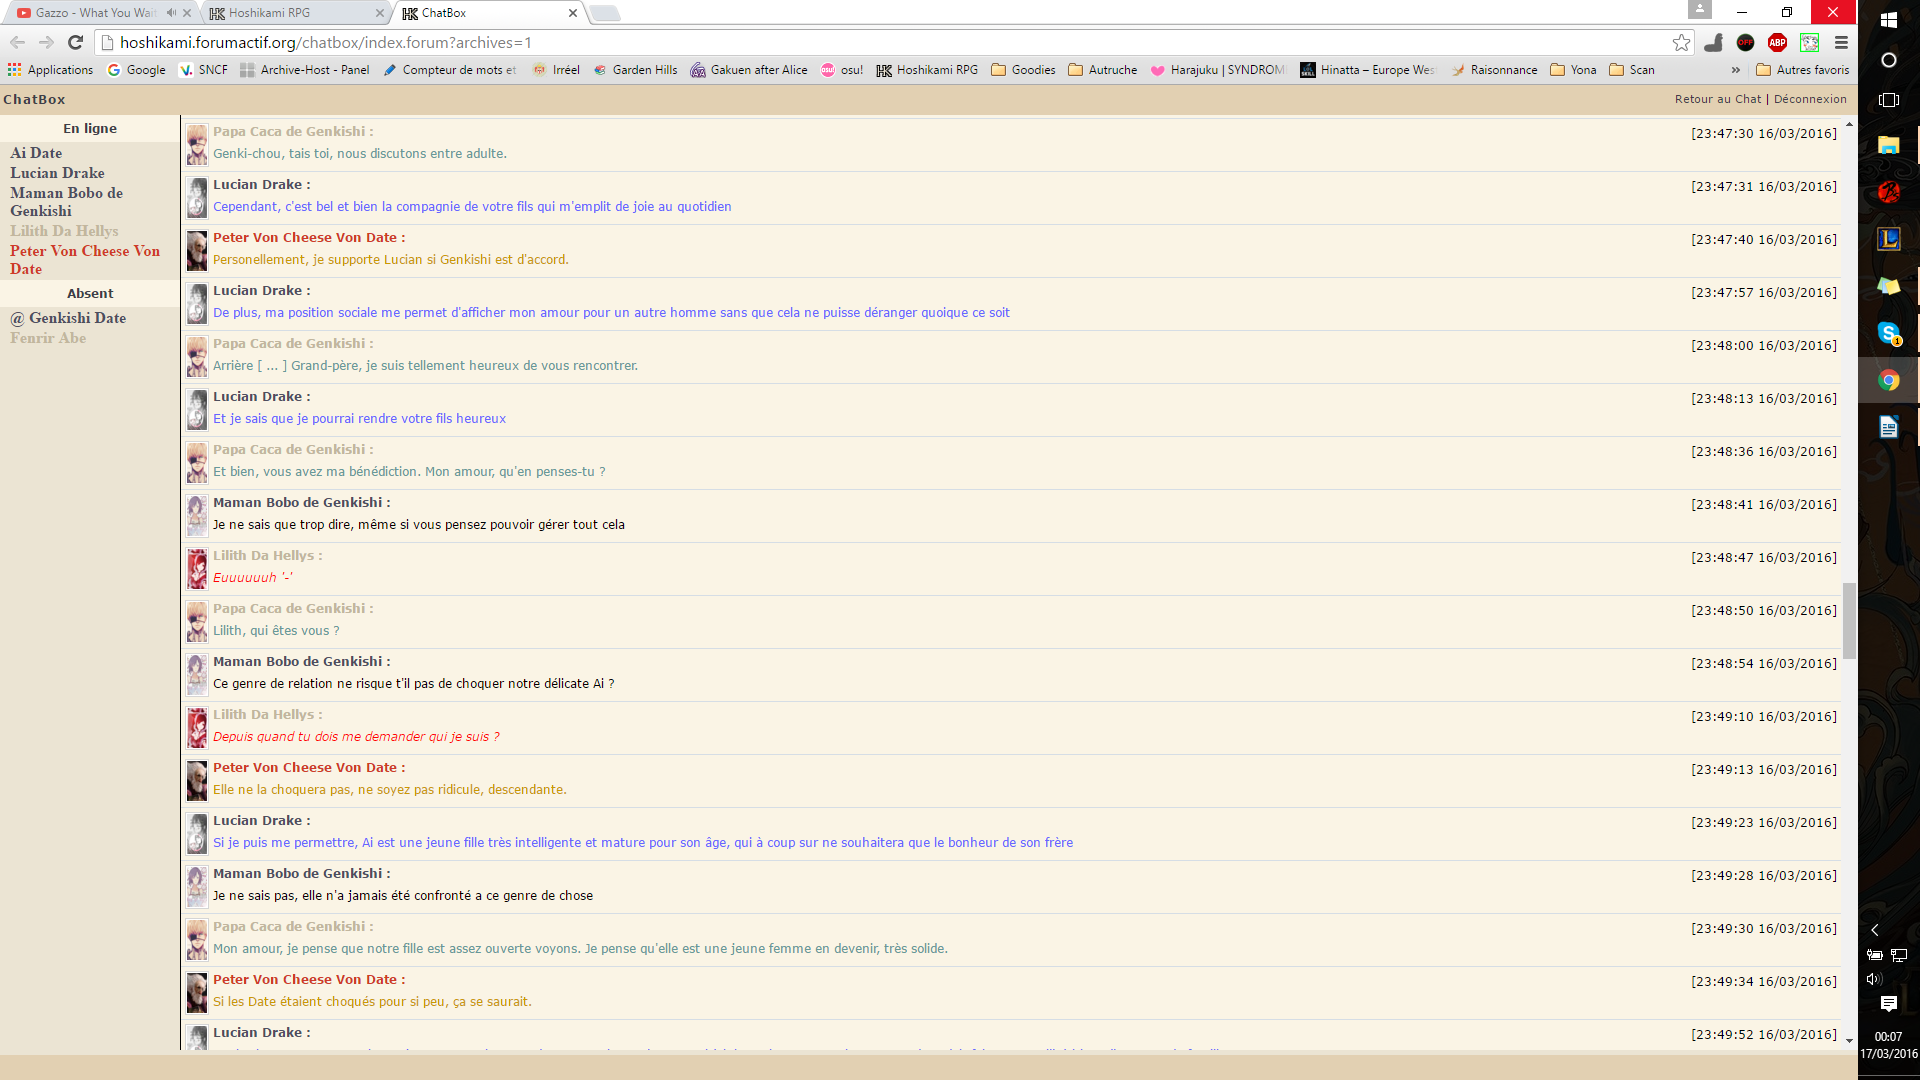Show hidden bookmarks with the » chevron
The height and width of the screenshot is (1080, 1920).
point(1735,70)
